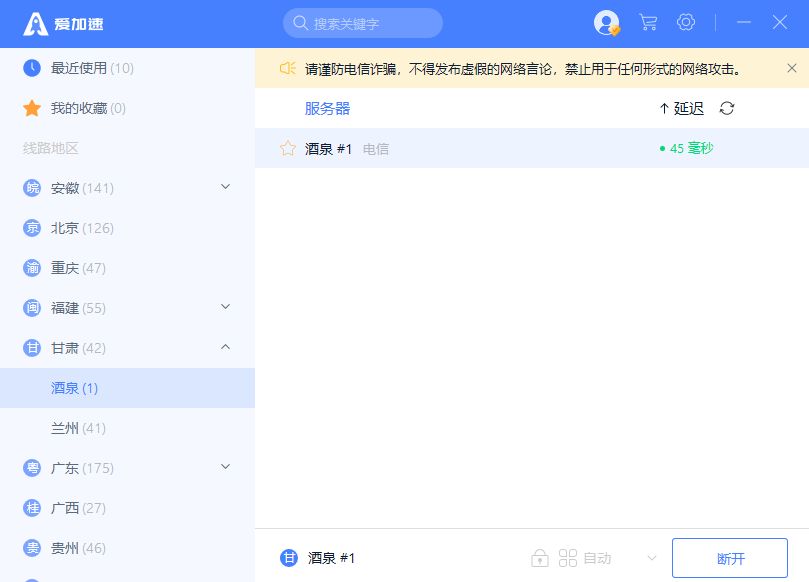Dismiss the fraud warning banner
The width and height of the screenshot is (809, 582).
click(791, 68)
